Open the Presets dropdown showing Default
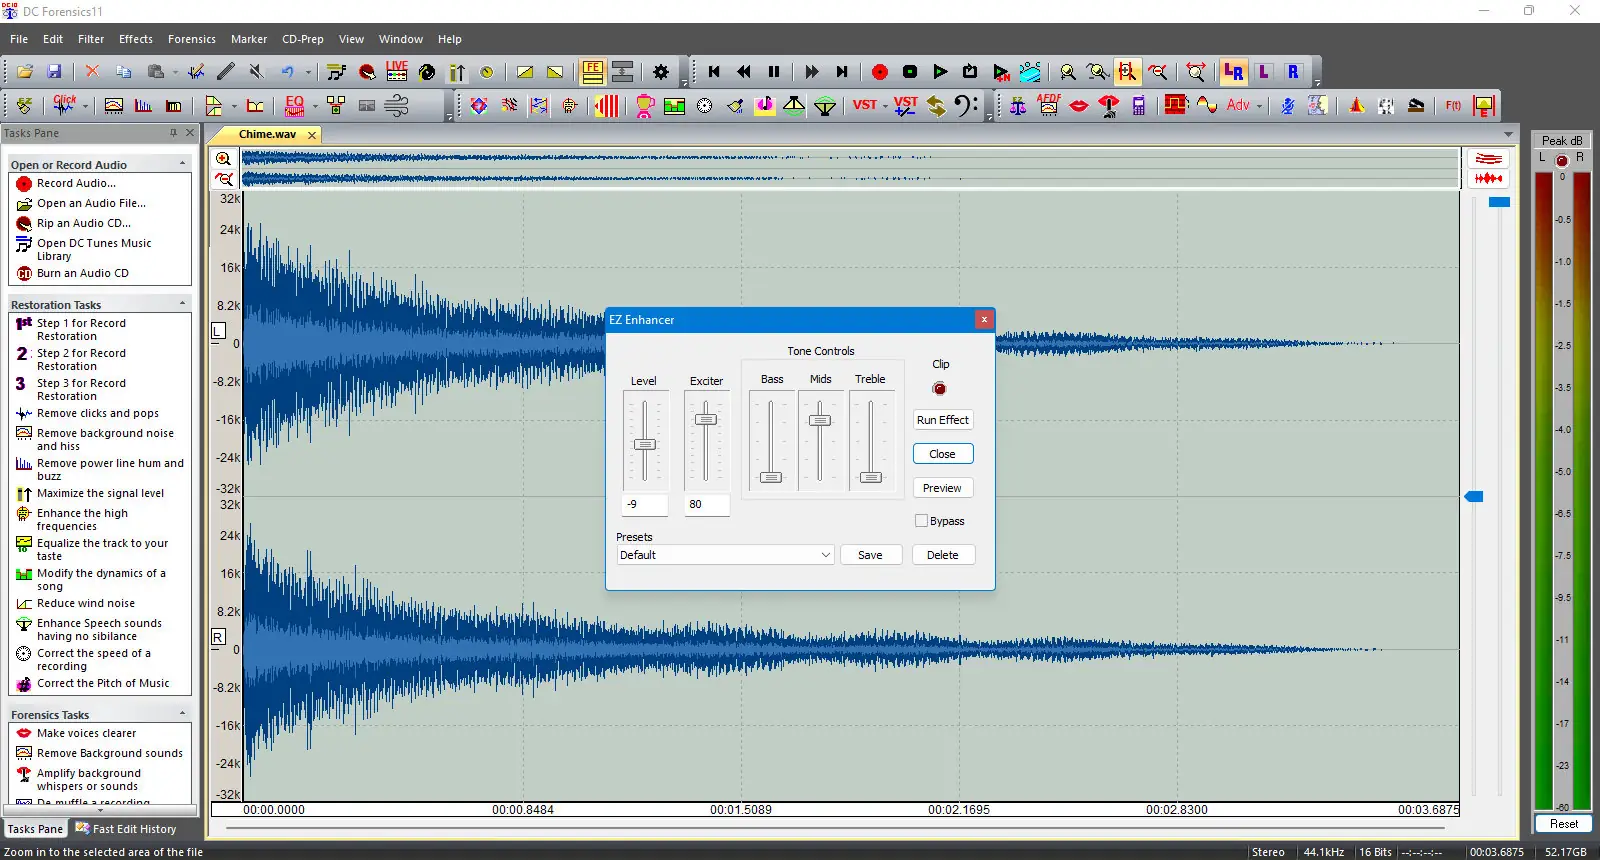Image resolution: width=1600 pixels, height=860 pixels. 725,555
